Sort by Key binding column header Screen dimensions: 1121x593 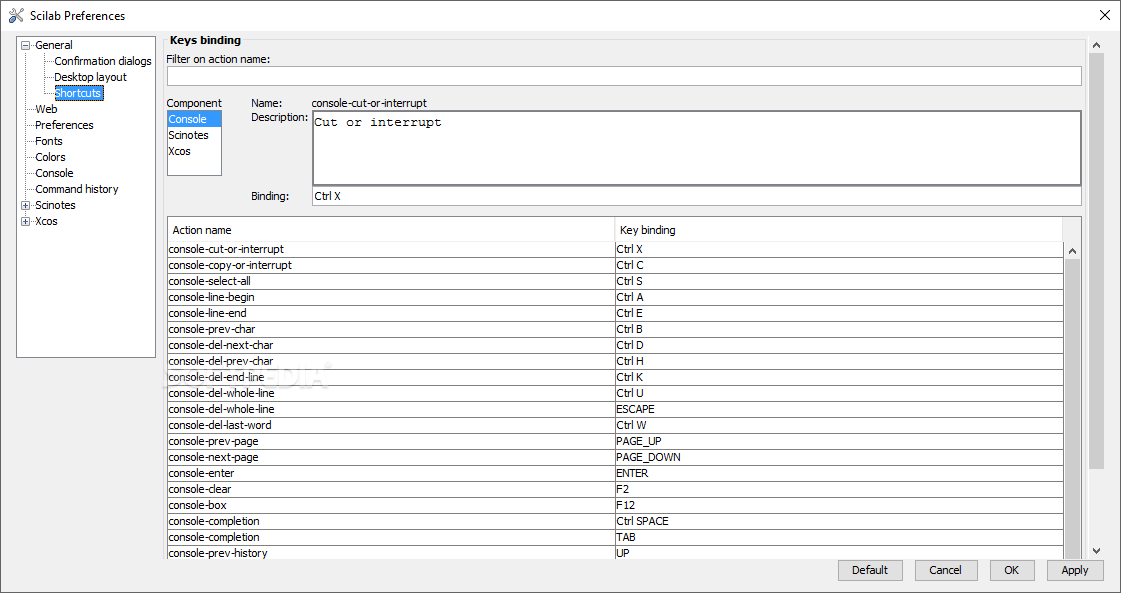point(839,230)
